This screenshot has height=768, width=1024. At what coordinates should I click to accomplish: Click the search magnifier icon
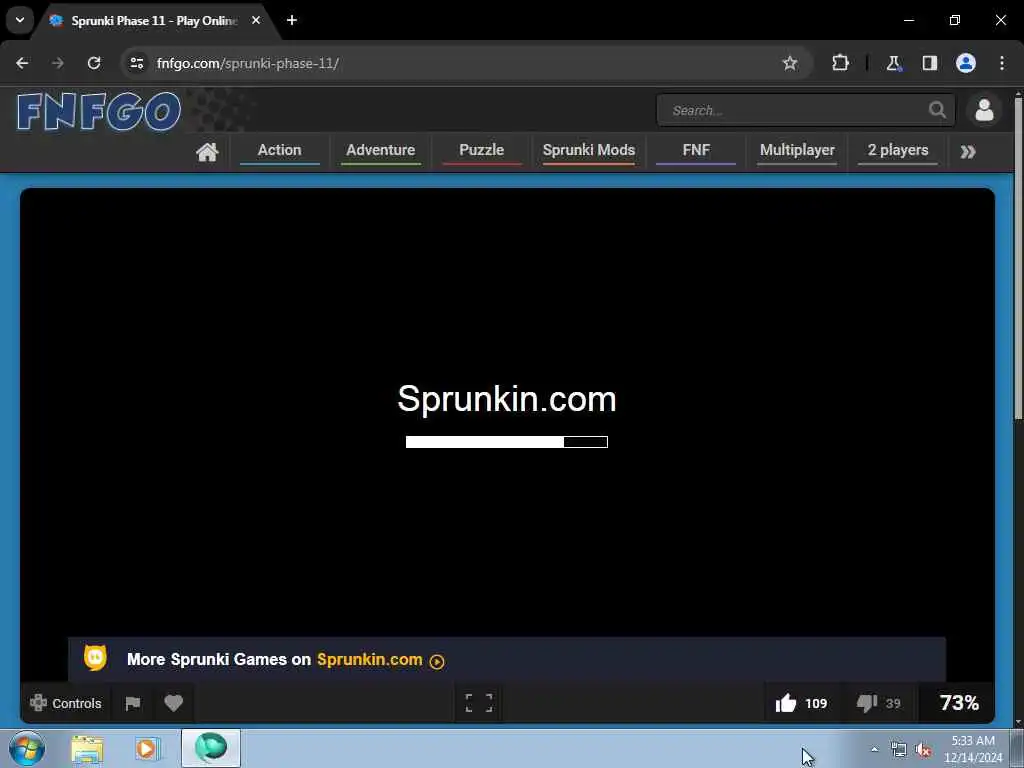point(937,110)
